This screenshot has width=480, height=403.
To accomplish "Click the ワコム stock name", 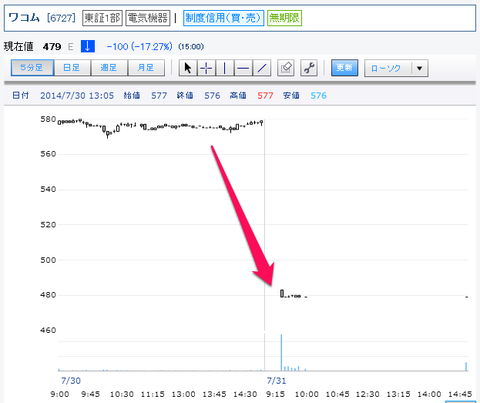I will click(24, 18).
